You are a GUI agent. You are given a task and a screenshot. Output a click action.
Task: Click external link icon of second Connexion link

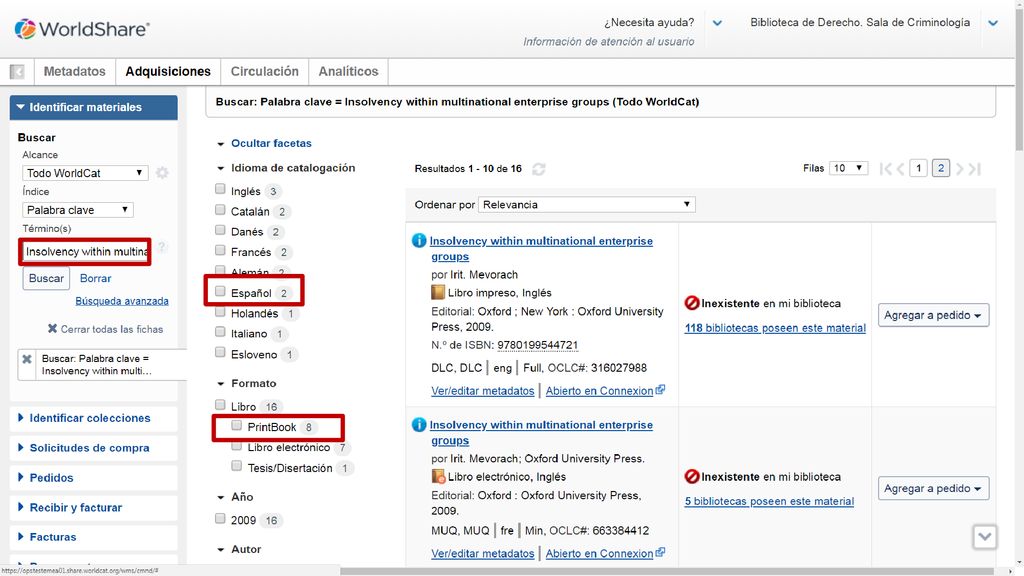click(660, 552)
